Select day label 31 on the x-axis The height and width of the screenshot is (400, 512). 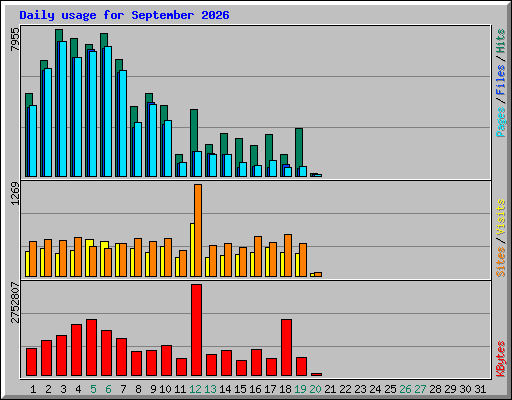click(480, 389)
